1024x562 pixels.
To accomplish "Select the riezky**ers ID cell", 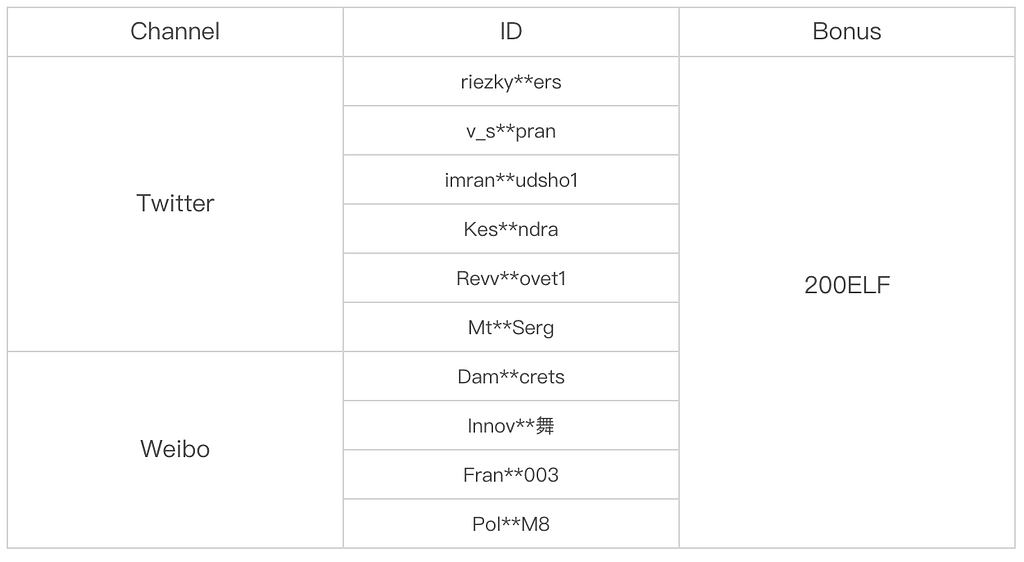I will tap(511, 82).
